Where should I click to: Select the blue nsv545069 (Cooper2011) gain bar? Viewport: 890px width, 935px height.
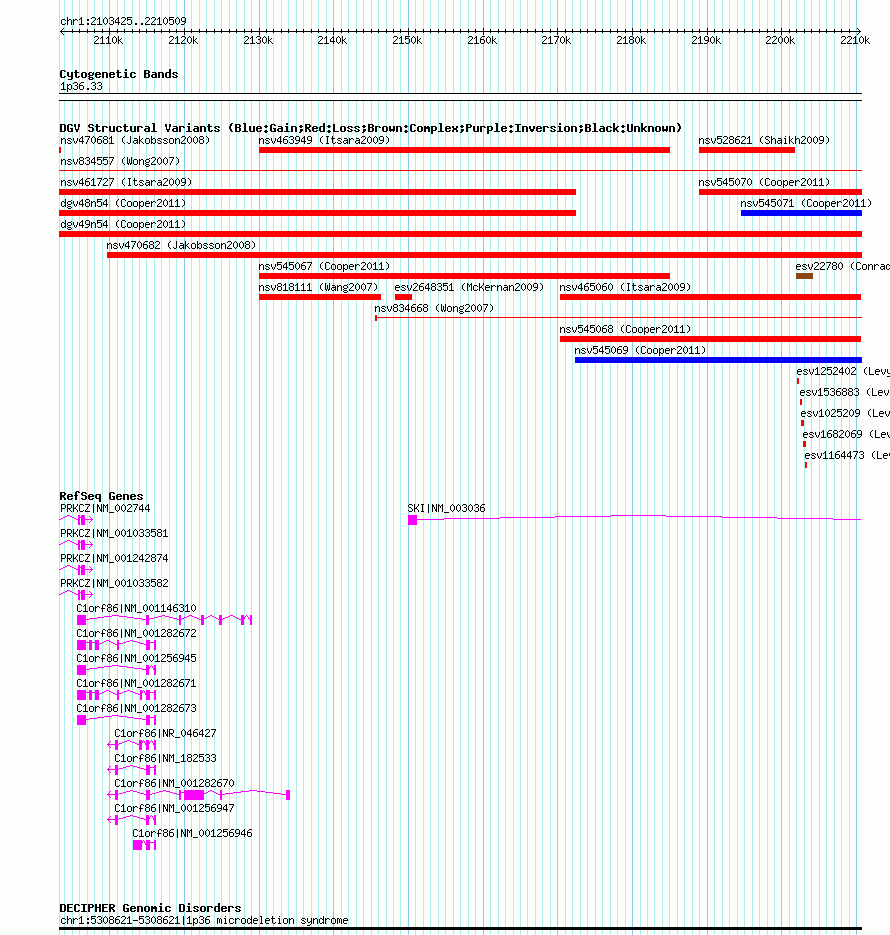coord(718,360)
